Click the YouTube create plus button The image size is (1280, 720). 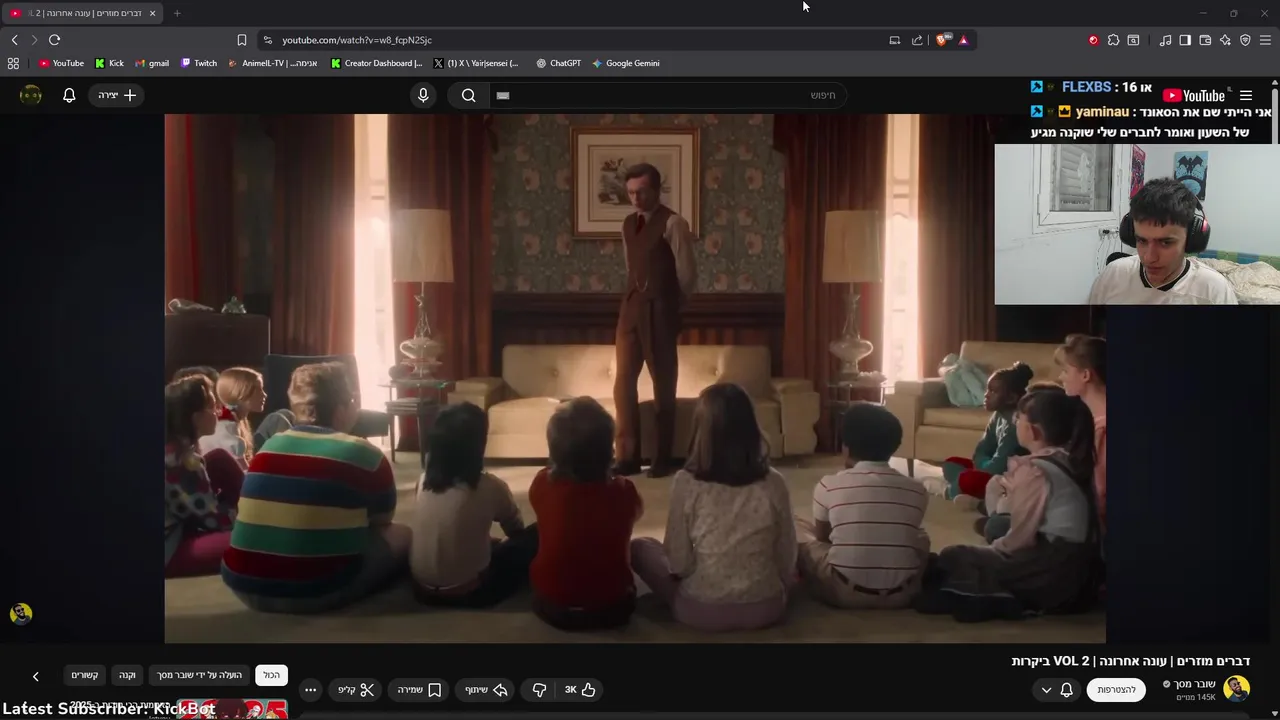tap(118, 95)
